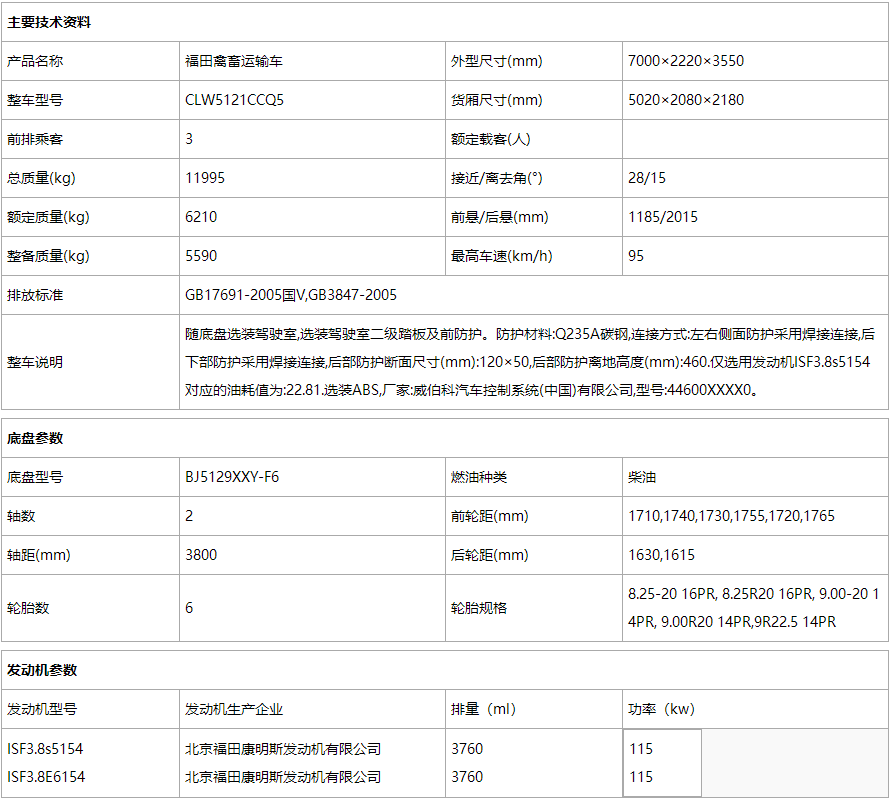Select the 排量（ml）column header

484,709
